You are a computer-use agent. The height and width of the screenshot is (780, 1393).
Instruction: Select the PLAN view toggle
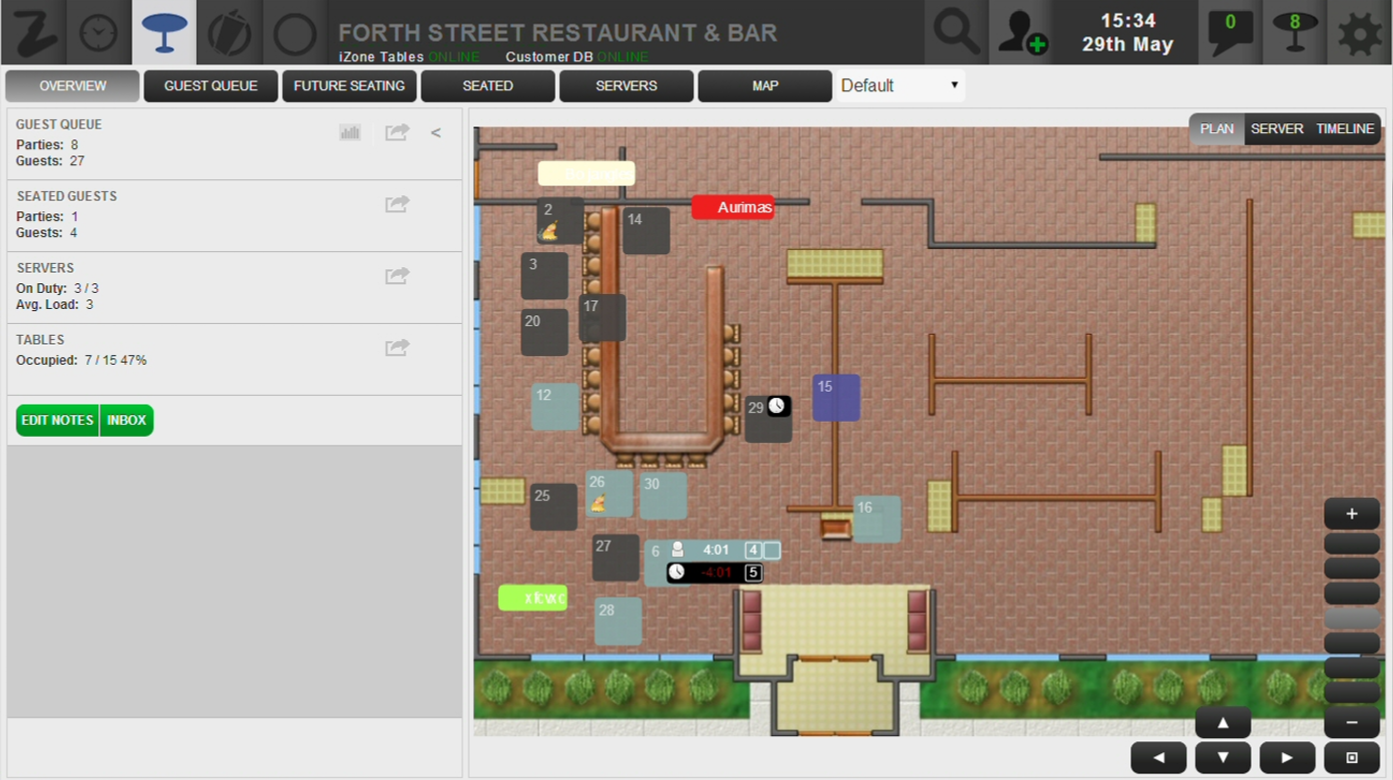[x=1217, y=129]
